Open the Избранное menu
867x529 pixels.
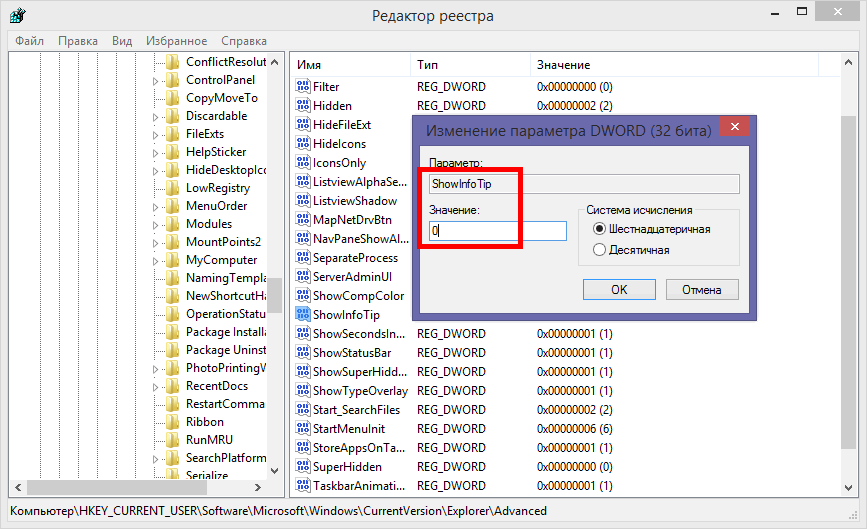[x=176, y=41]
